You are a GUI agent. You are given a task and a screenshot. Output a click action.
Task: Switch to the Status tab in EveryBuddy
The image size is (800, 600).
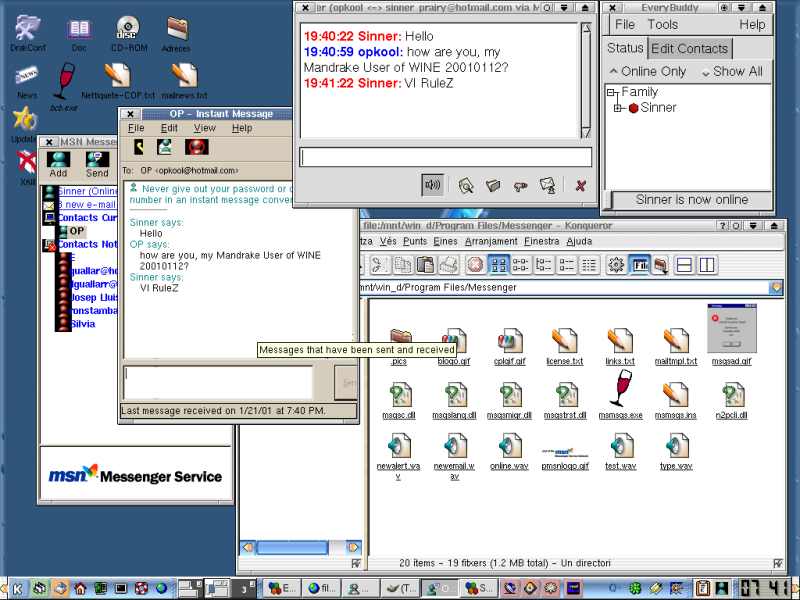(x=625, y=48)
